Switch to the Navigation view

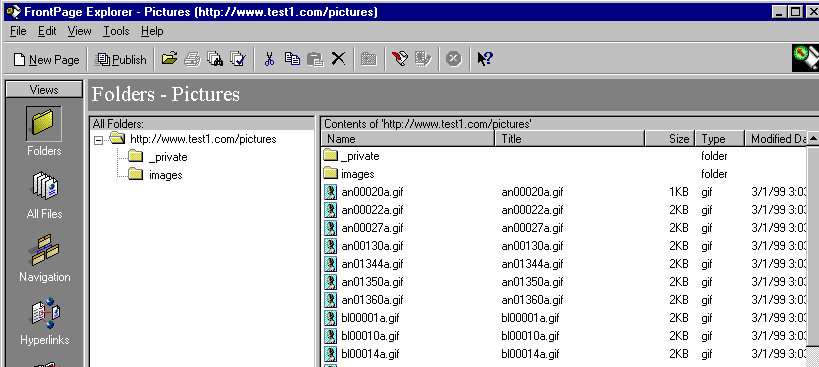coord(44,258)
